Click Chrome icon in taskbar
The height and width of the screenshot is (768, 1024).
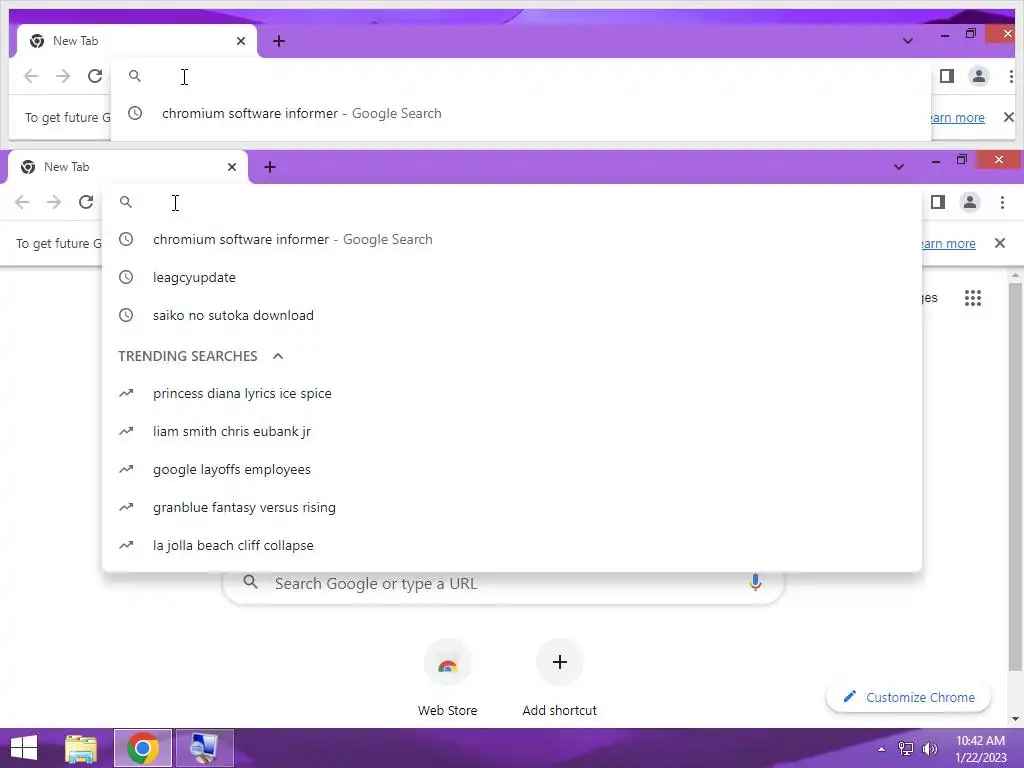pyautogui.click(x=143, y=748)
